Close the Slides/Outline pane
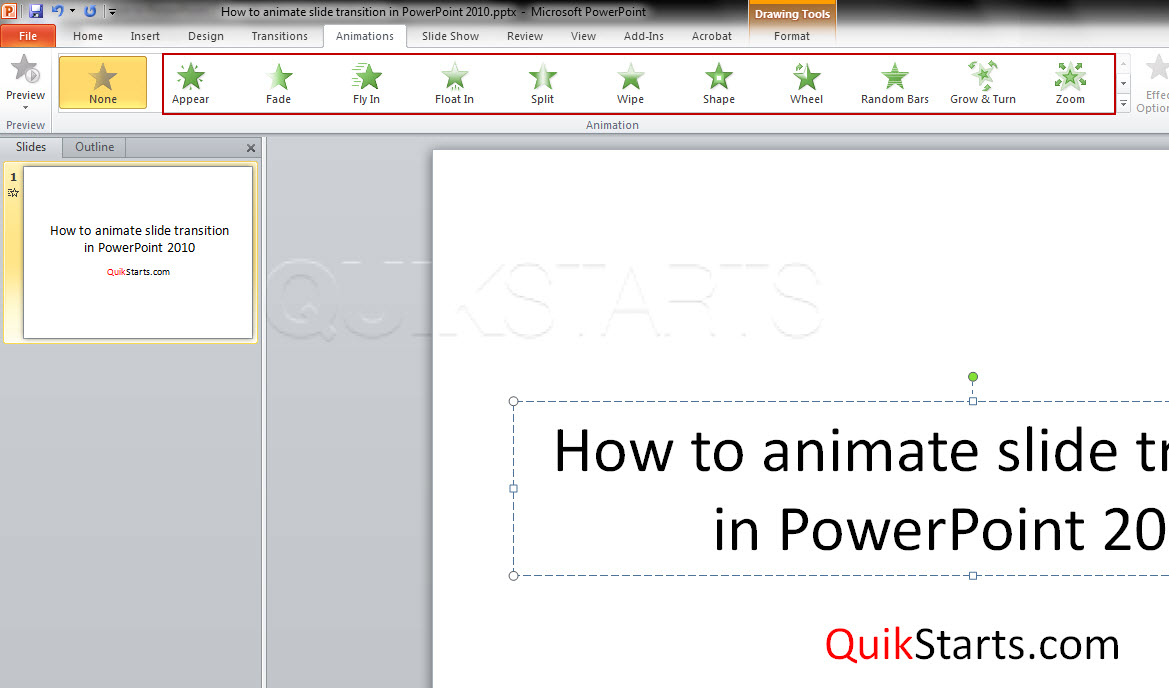This screenshot has width=1169, height=688. point(250,148)
